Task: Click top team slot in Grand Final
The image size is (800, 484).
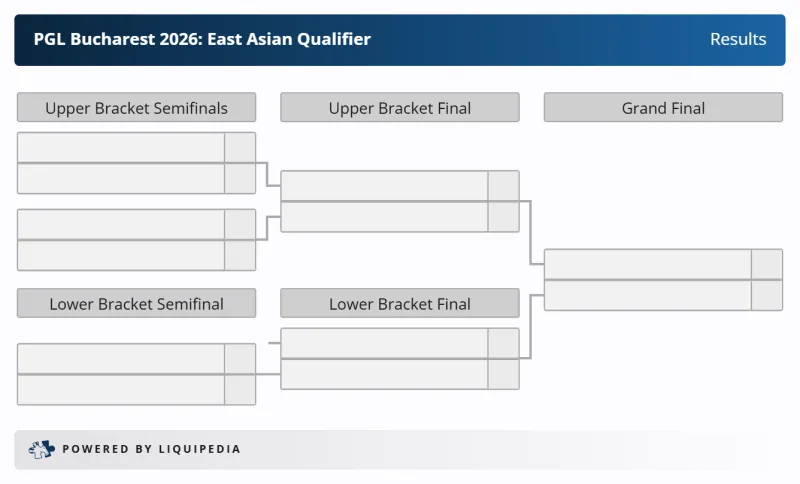Action: [647, 264]
